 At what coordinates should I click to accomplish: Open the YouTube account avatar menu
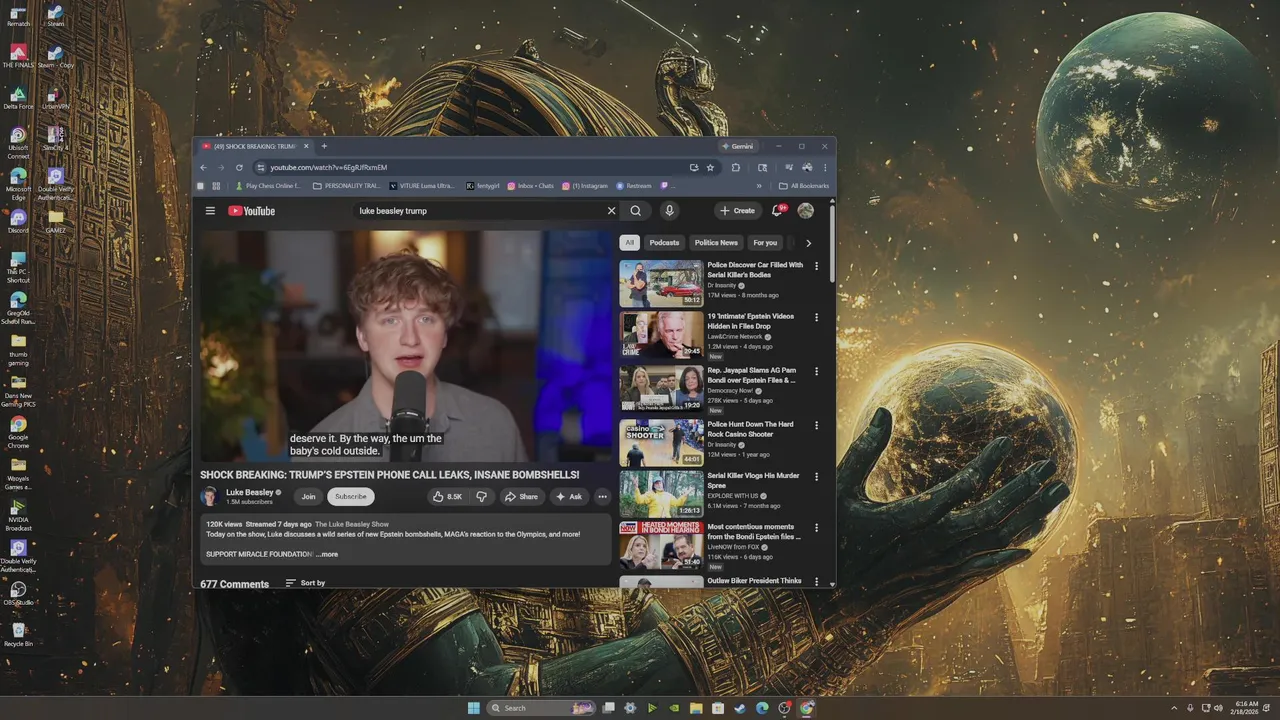click(806, 211)
